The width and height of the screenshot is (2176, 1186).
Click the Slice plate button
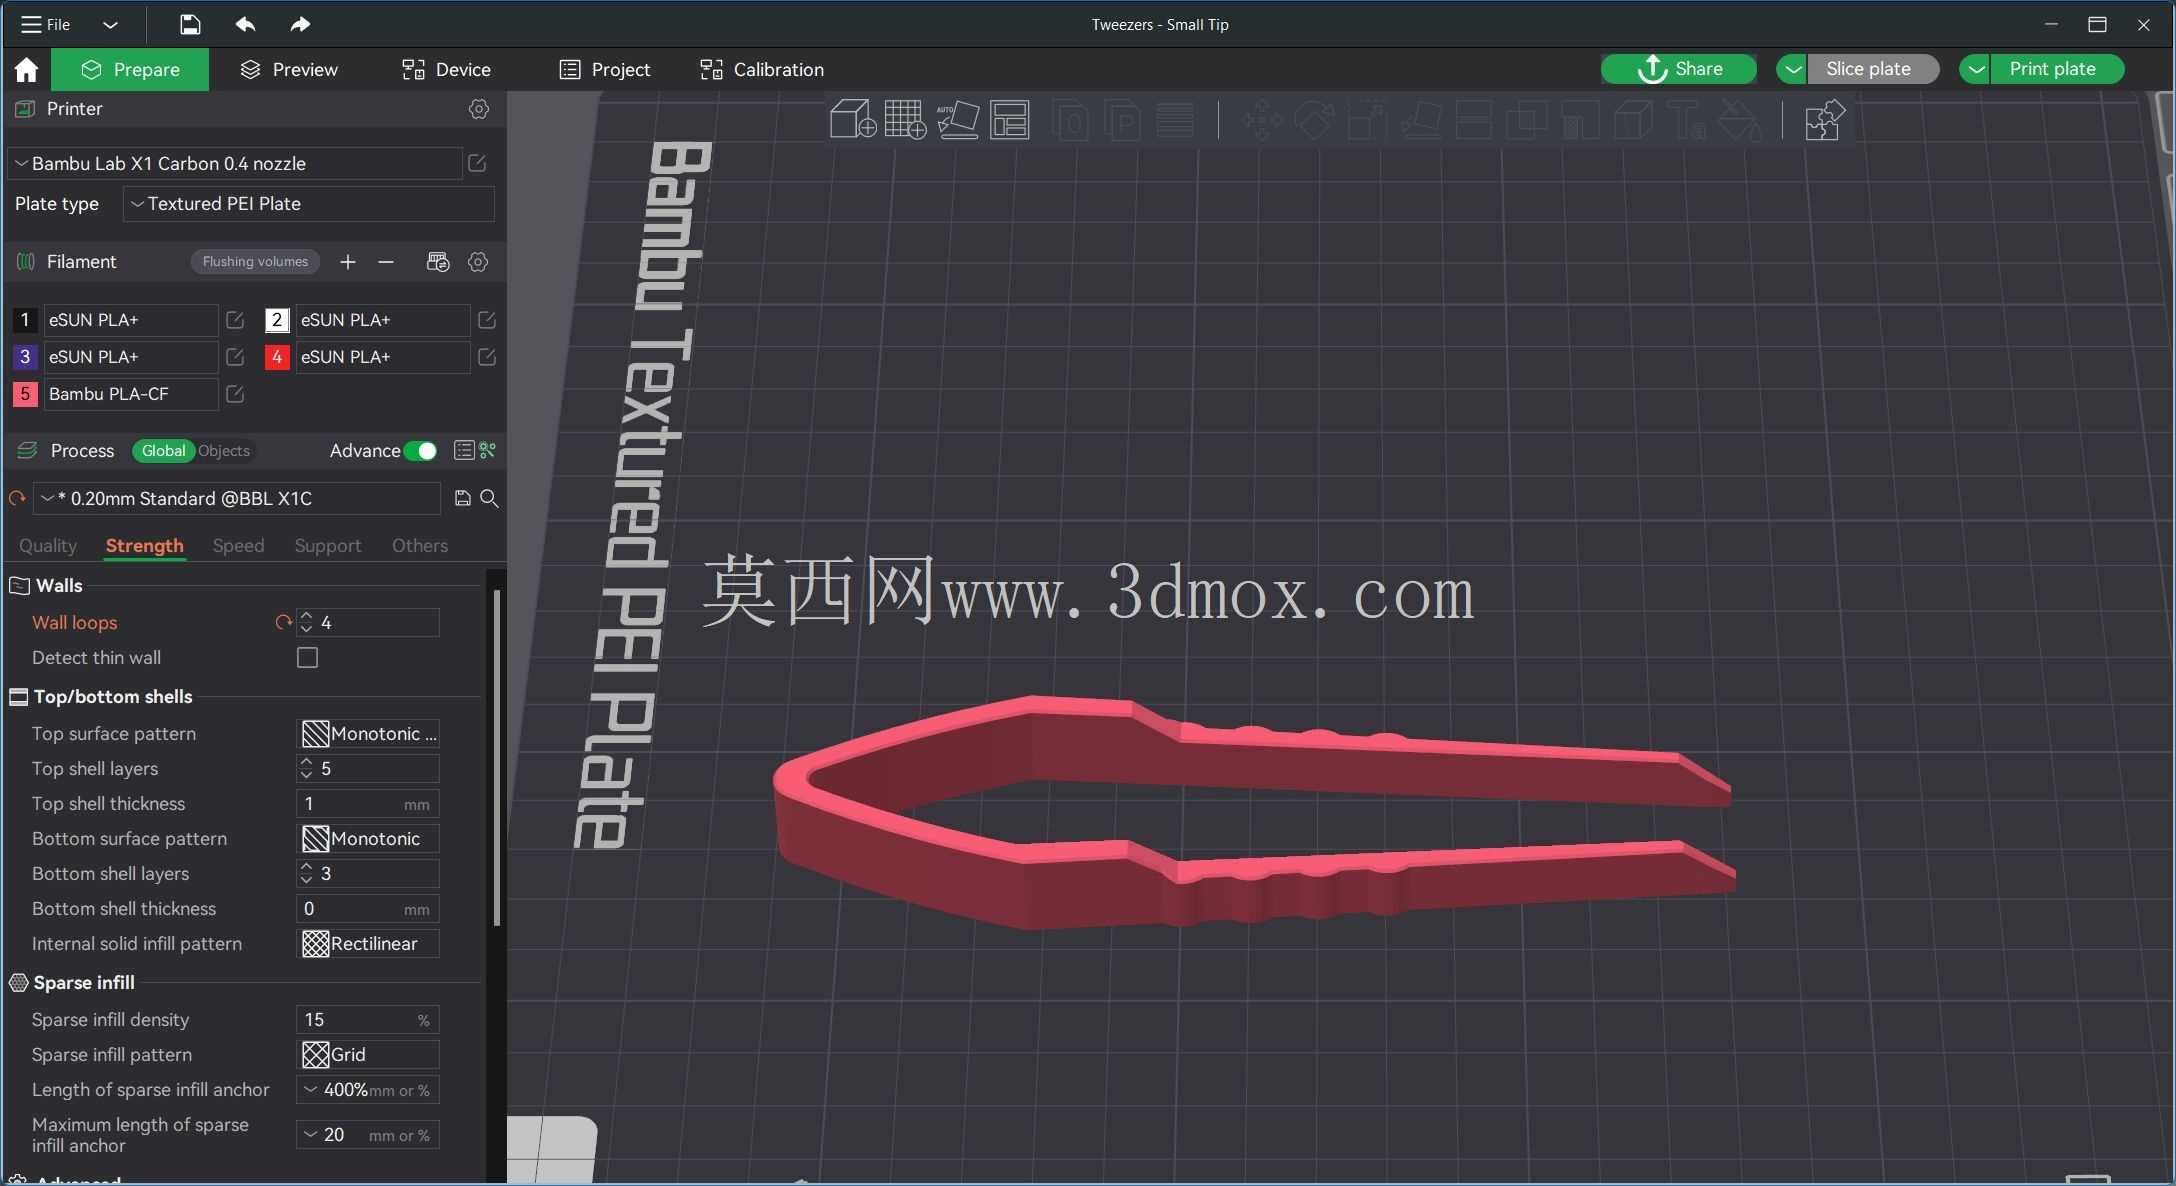point(1871,69)
